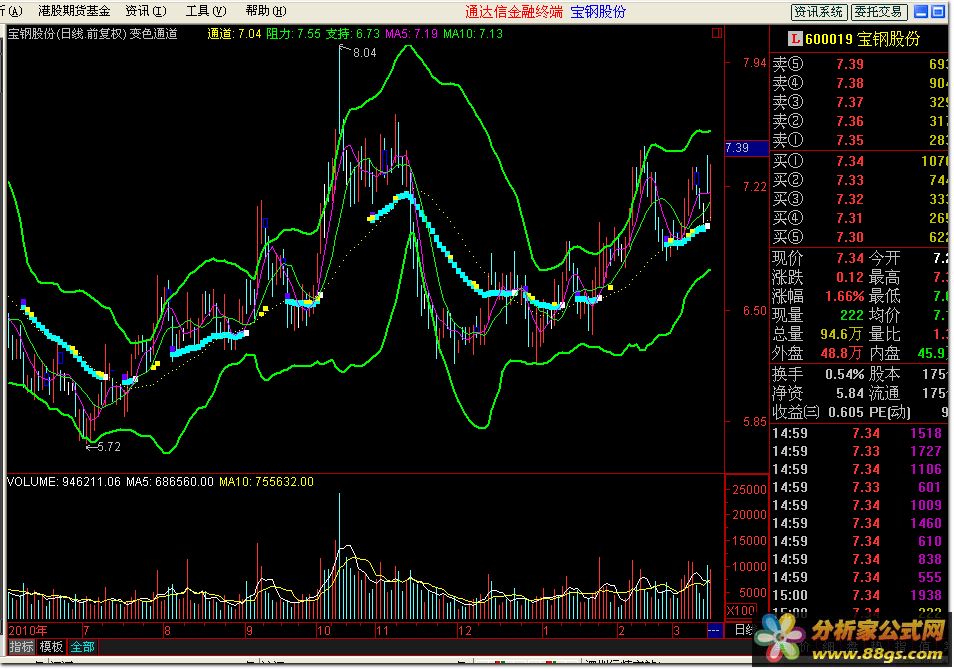
Task: Click month 9 on the time axis
Action: (249, 631)
